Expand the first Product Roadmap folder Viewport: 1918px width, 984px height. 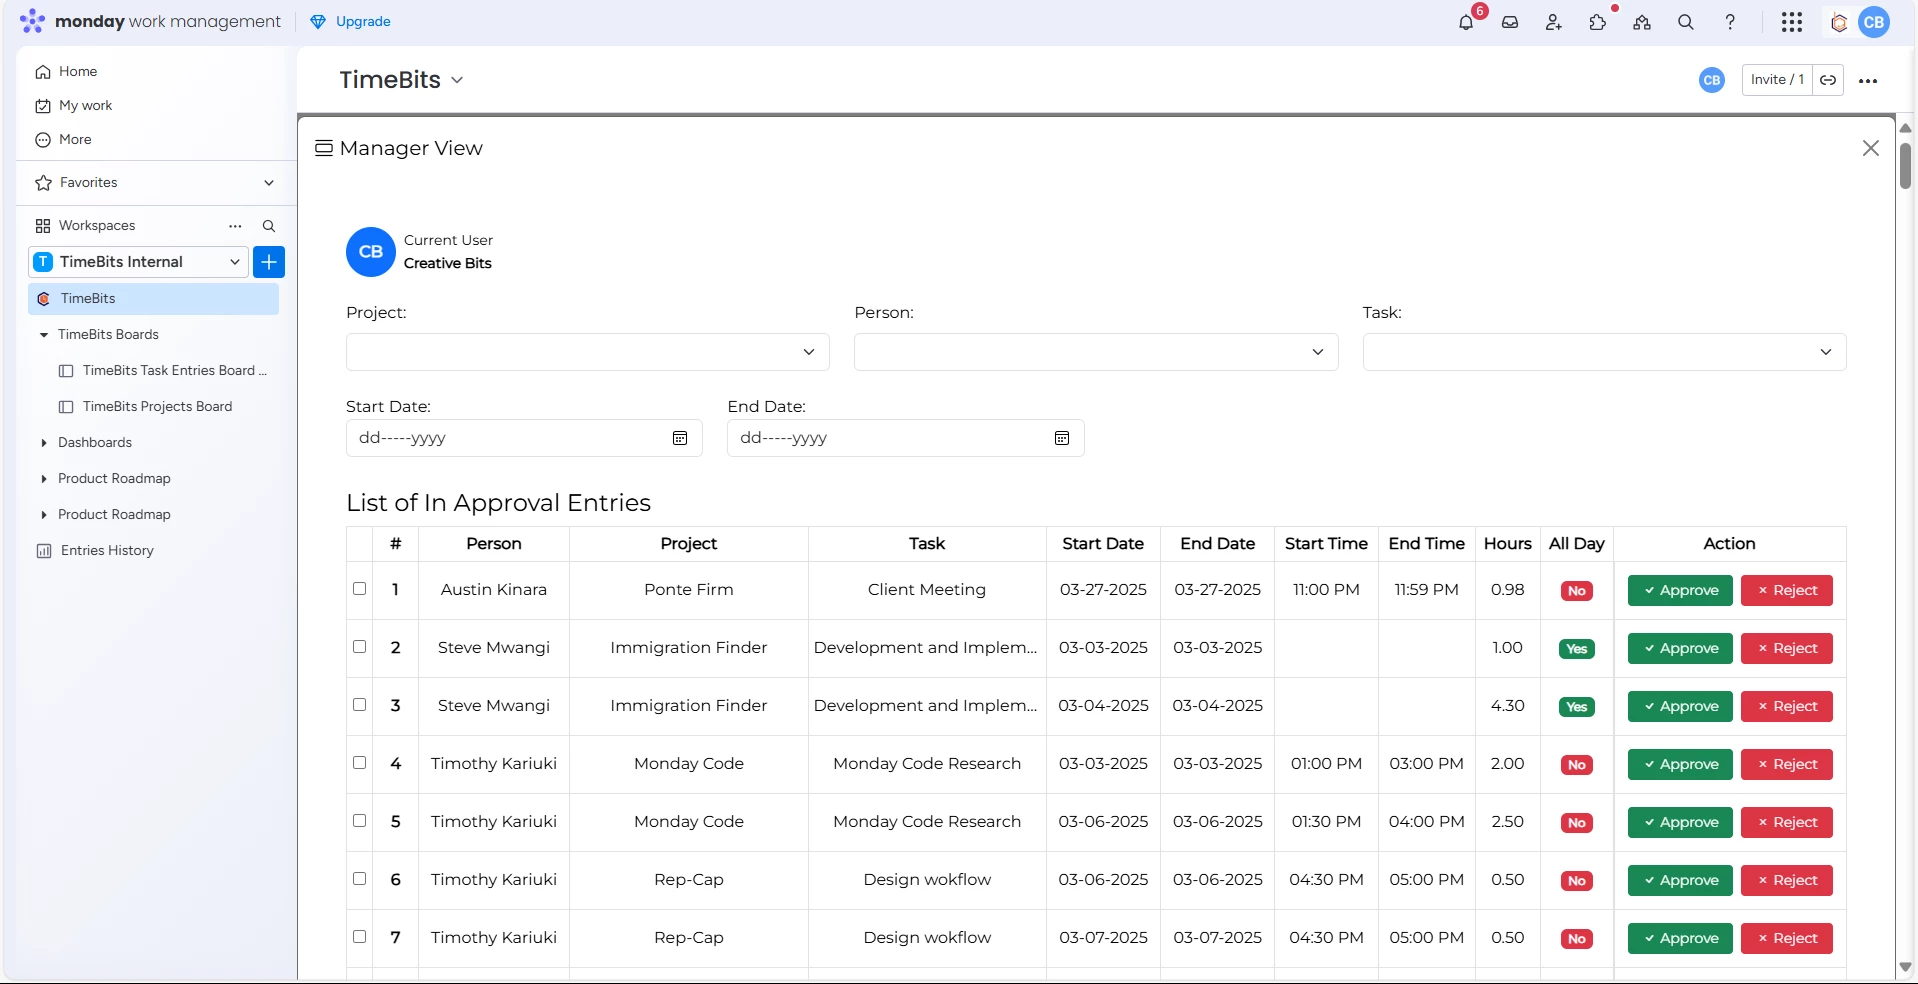[x=44, y=479]
